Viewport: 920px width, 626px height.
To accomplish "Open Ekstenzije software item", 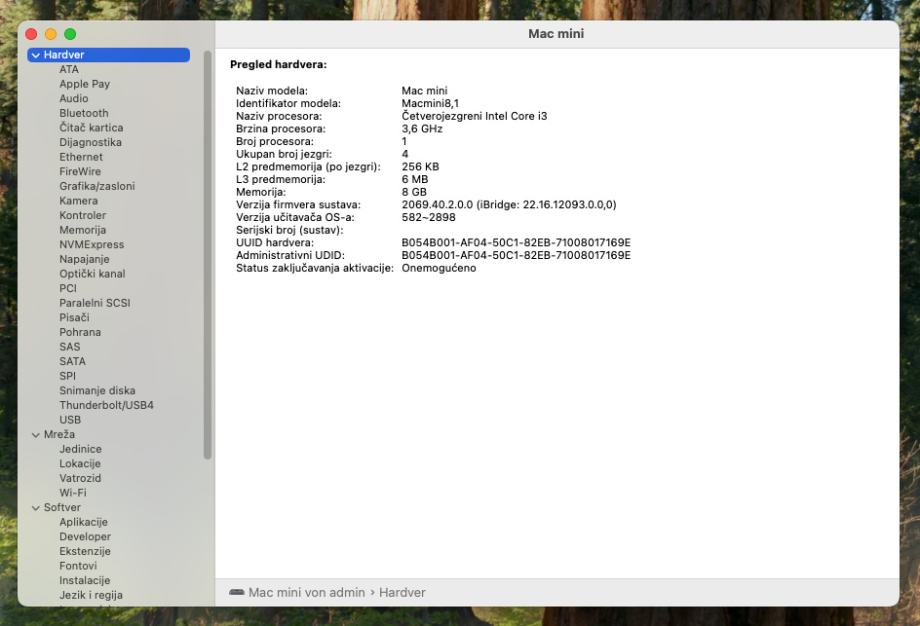I will [x=84, y=551].
